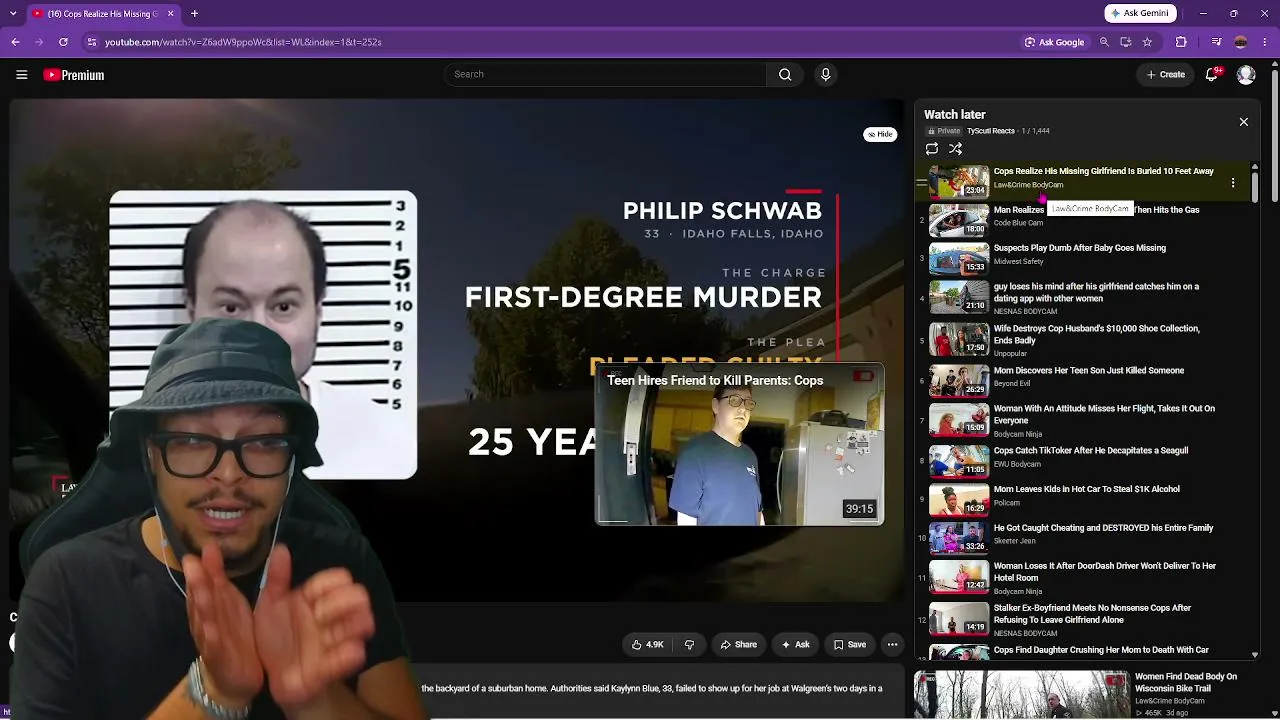Save the video to a playlist
The height and width of the screenshot is (720, 1280).
[850, 645]
